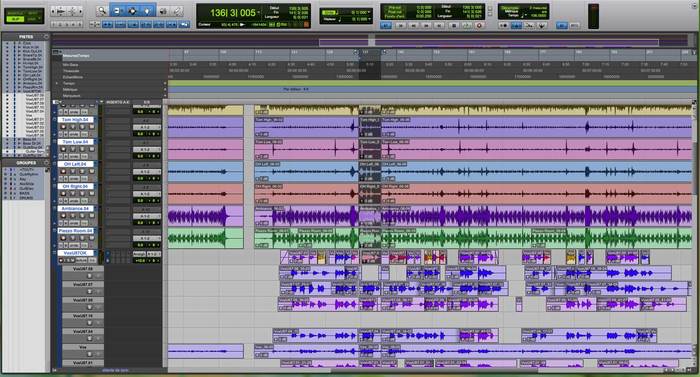Select the Scrubber speaker tool
Viewport: 700px width, 377px height.
pyautogui.click(x=163, y=11)
